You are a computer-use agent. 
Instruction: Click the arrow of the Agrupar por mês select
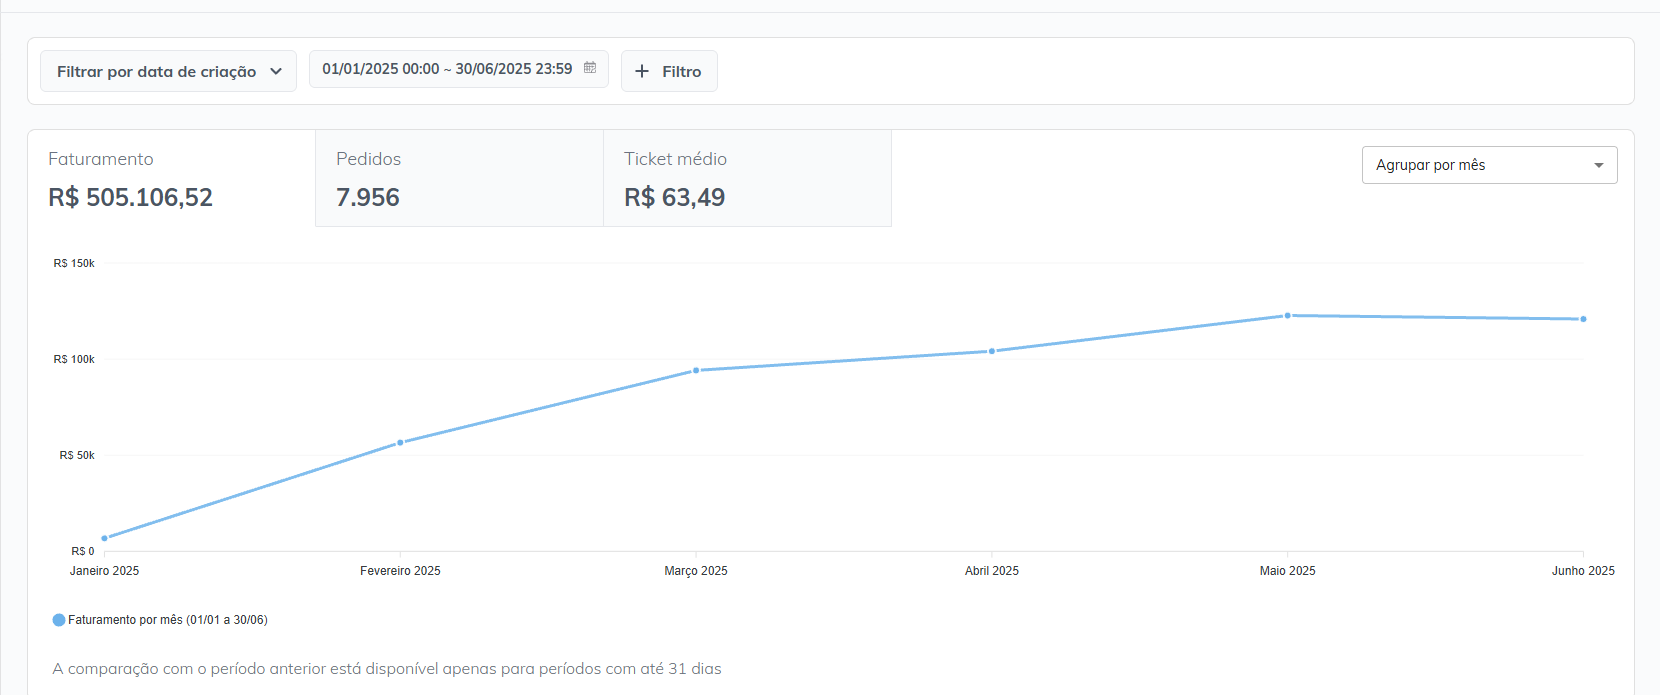pyautogui.click(x=1599, y=165)
